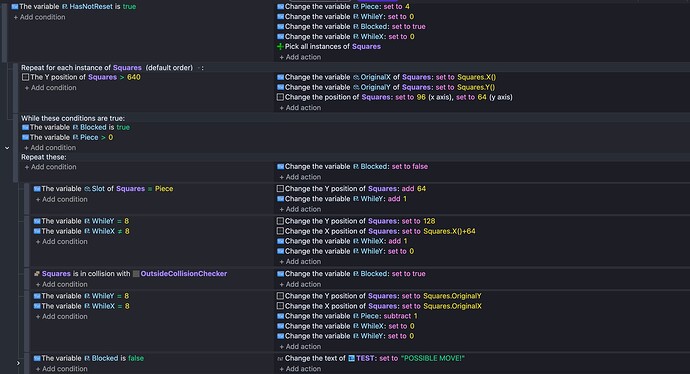Click value 64 in Y position add action
Screen dimensions: 690x374
(x=421, y=189)
